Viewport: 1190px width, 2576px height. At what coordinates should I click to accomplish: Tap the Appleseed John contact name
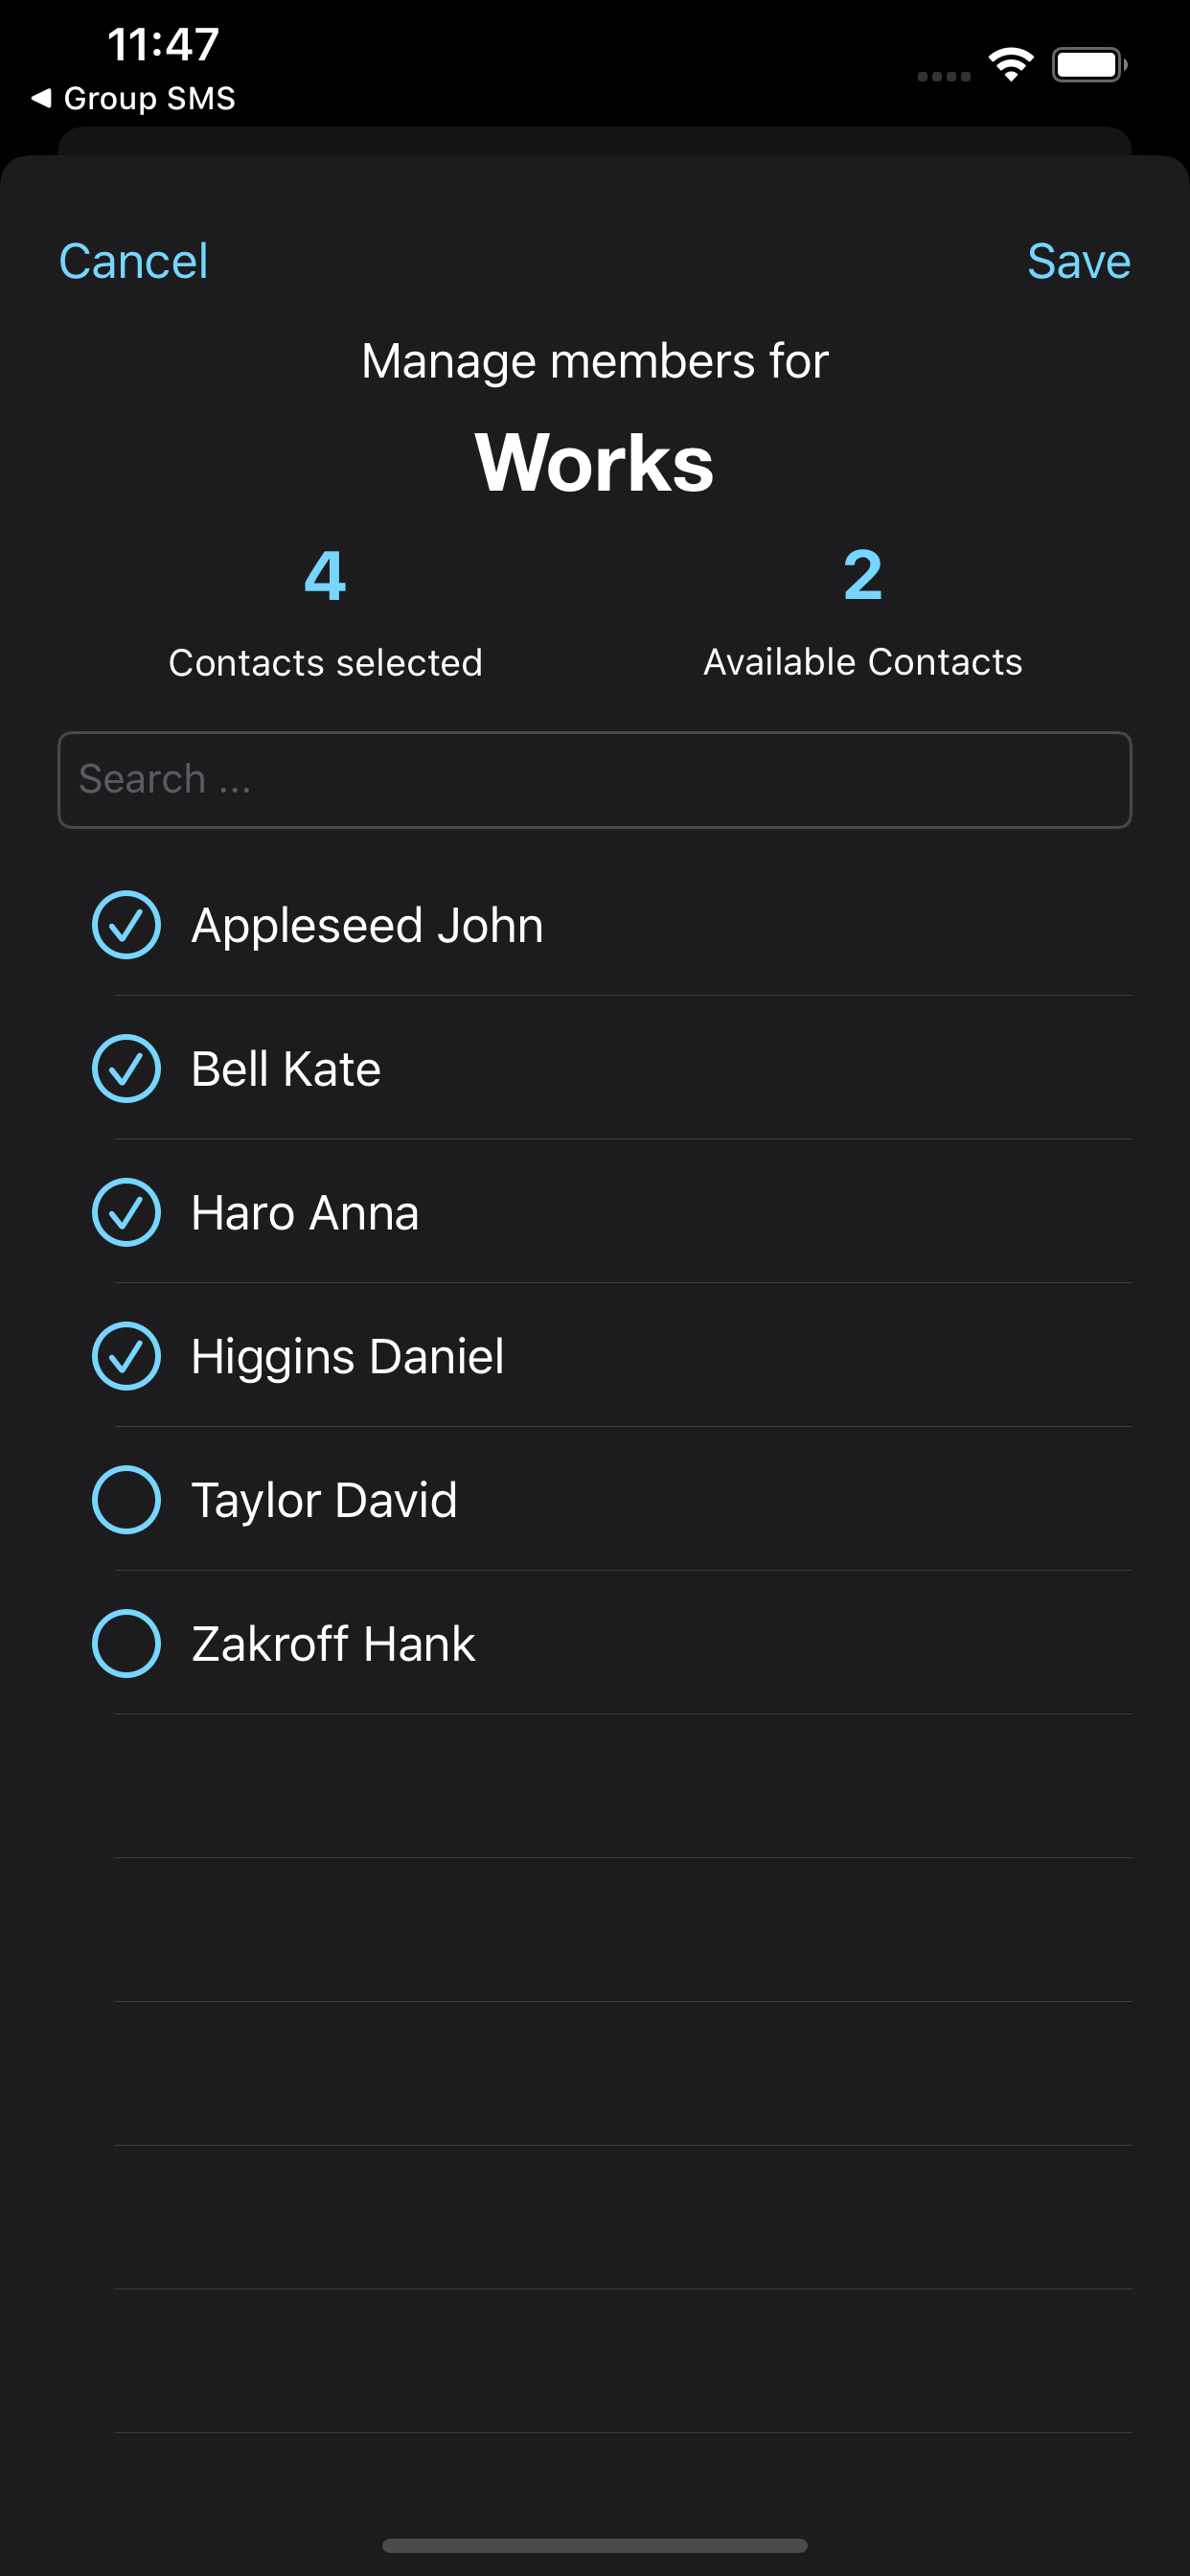point(367,925)
